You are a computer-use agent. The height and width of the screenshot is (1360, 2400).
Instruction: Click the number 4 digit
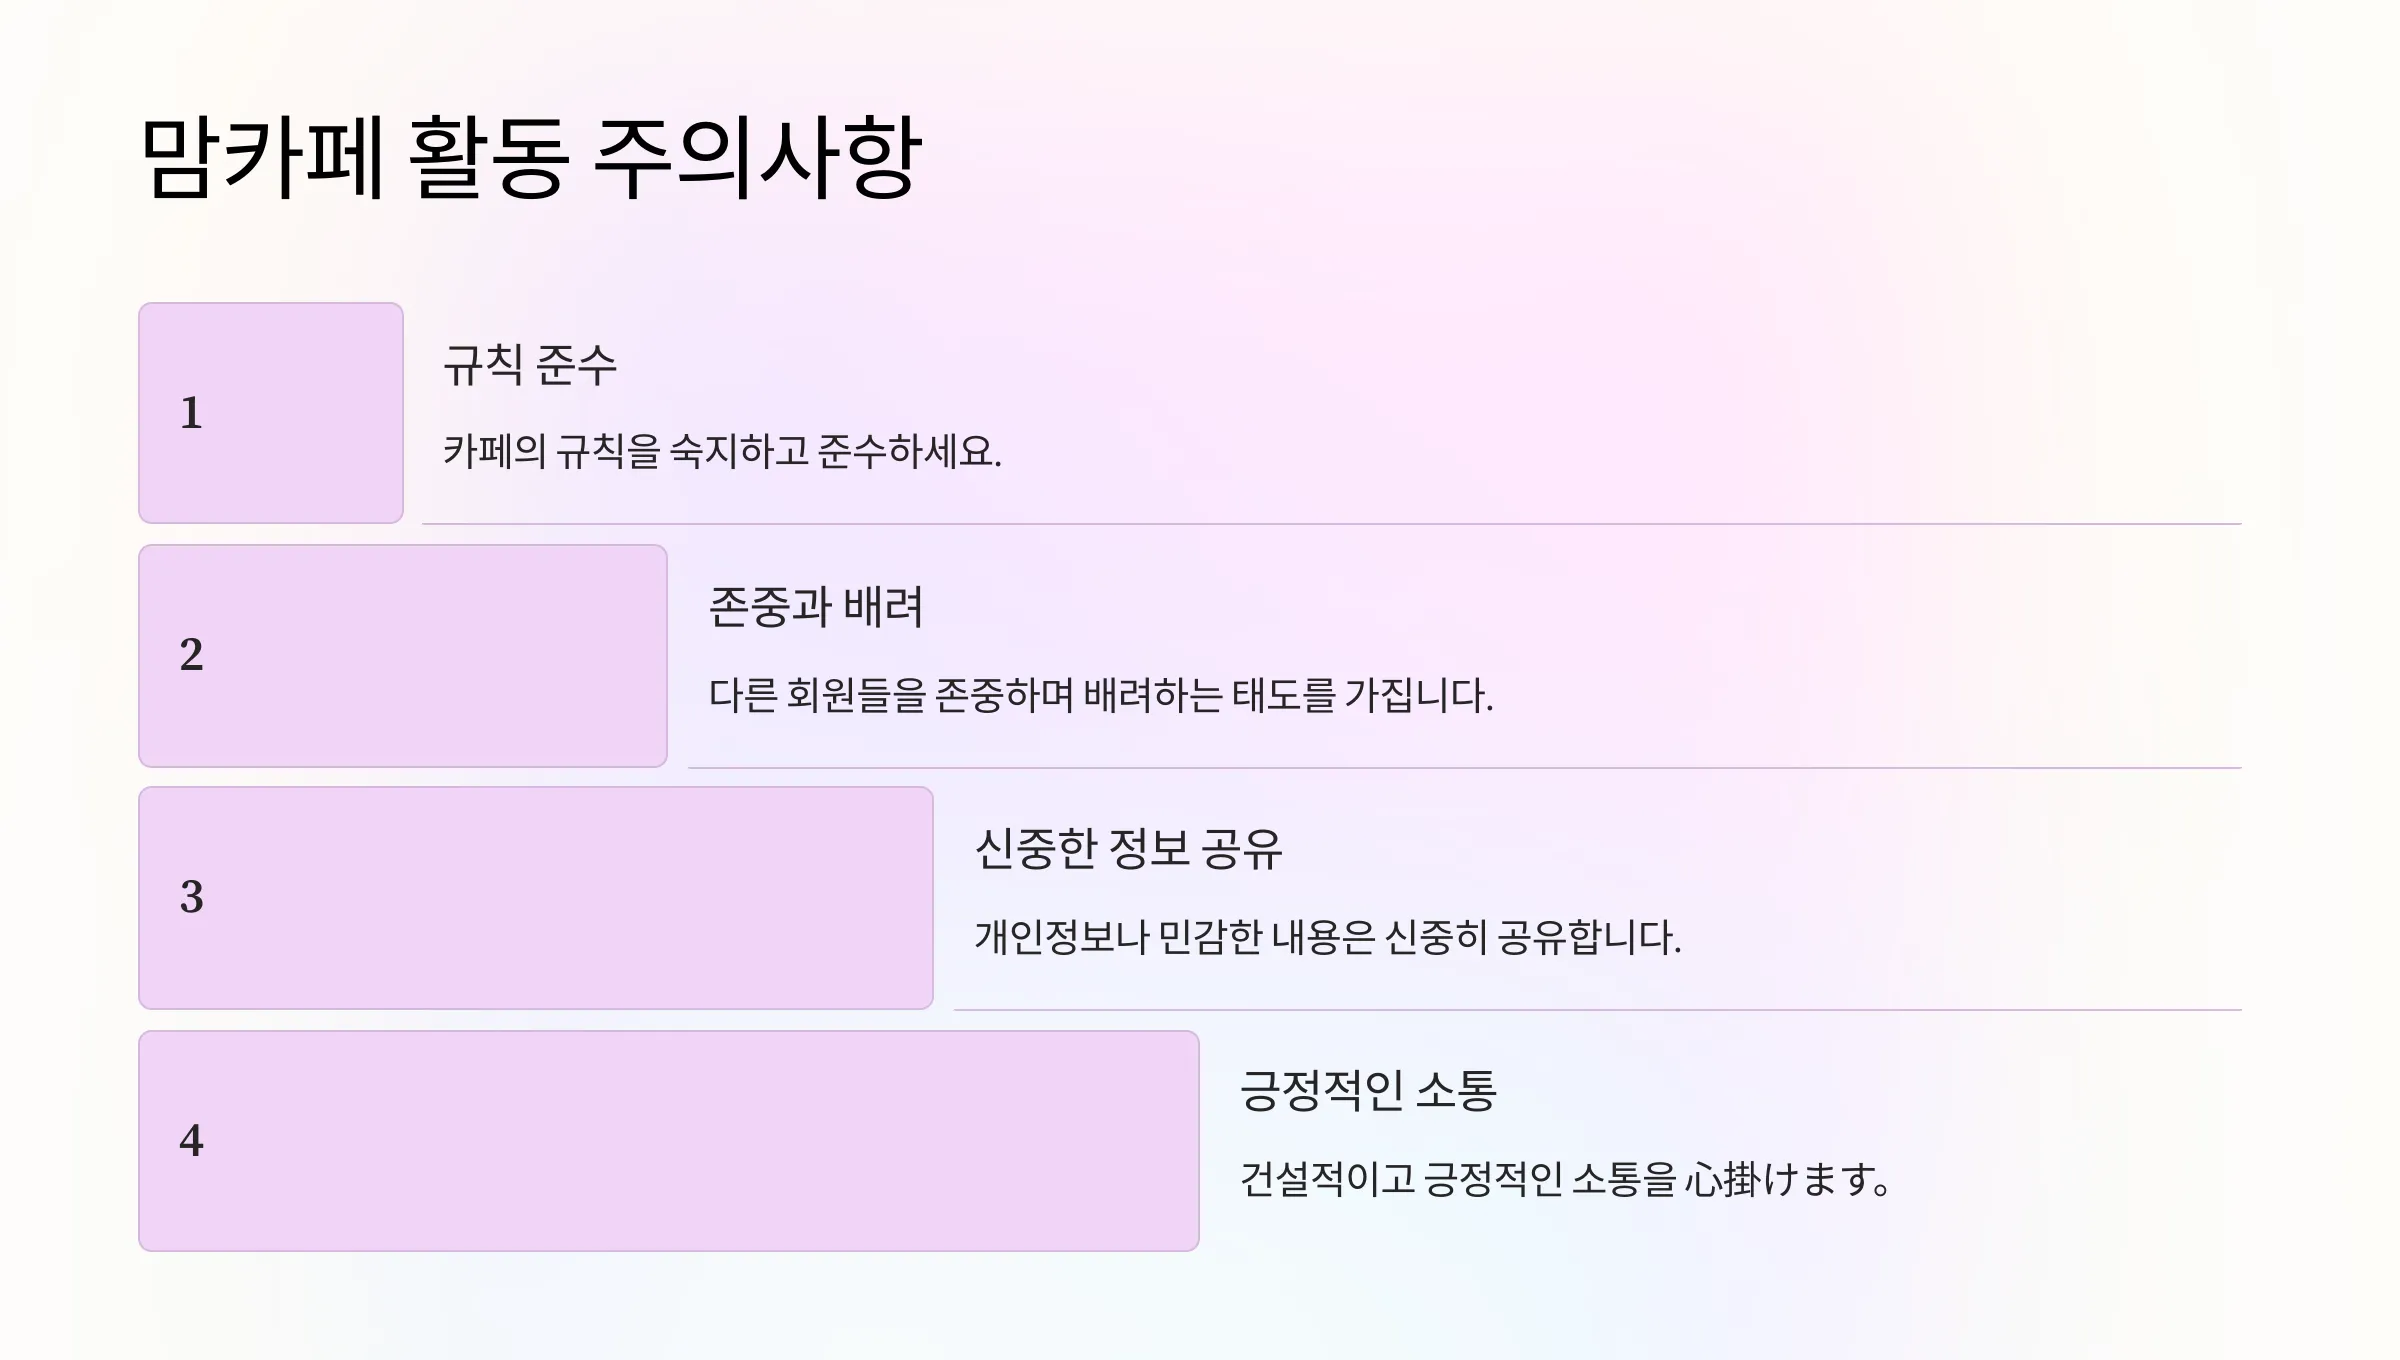191,1141
